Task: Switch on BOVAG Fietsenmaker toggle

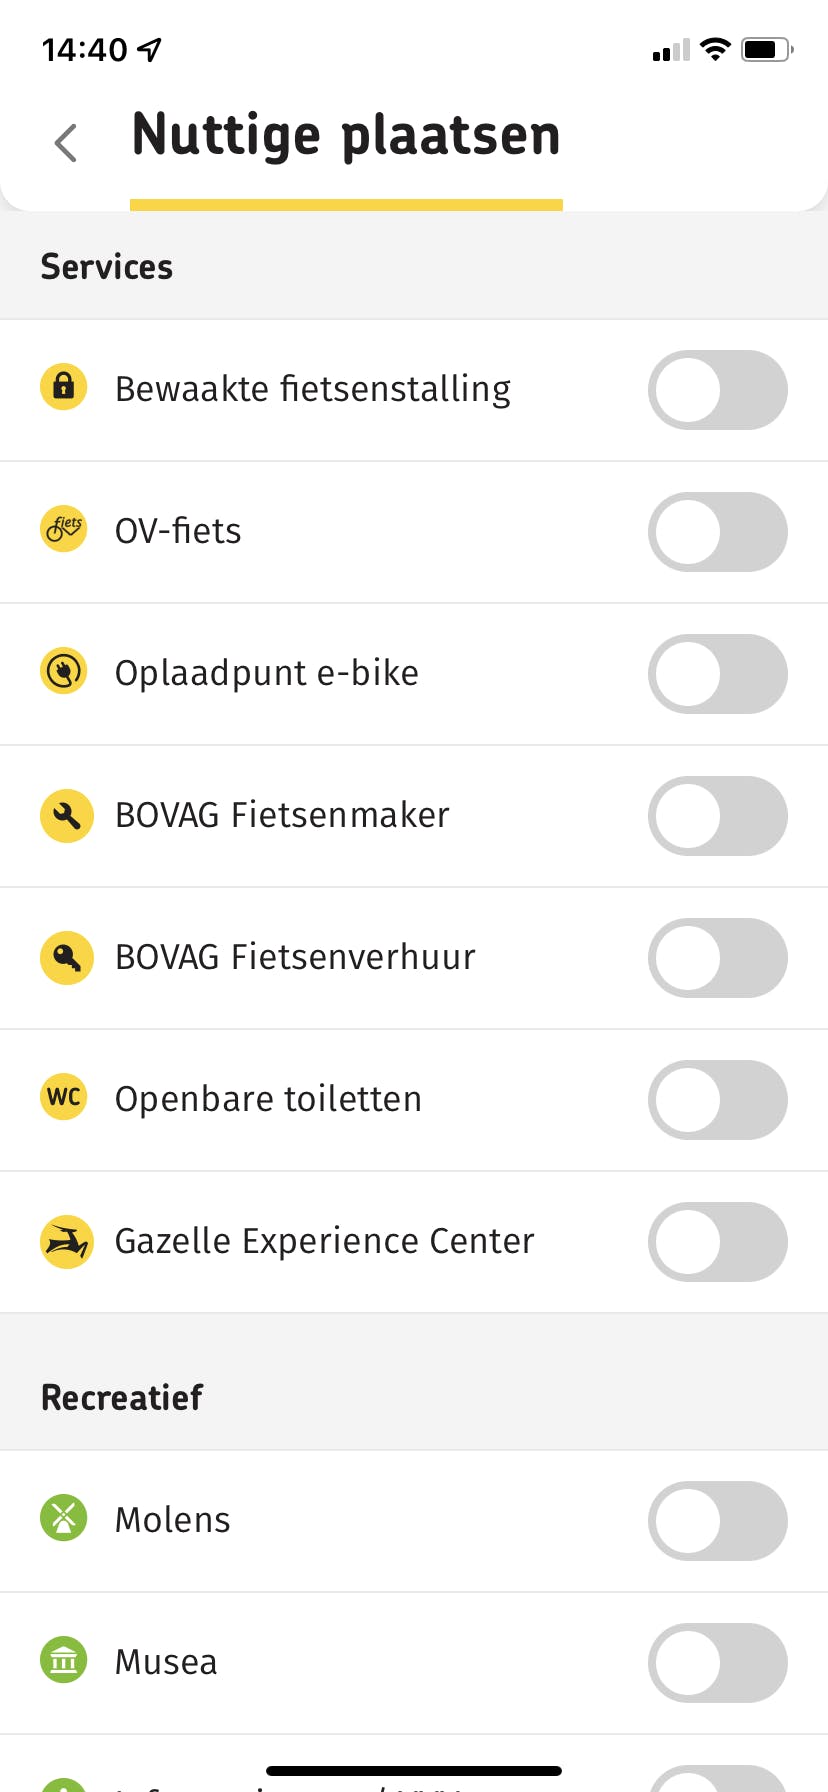Action: point(717,816)
